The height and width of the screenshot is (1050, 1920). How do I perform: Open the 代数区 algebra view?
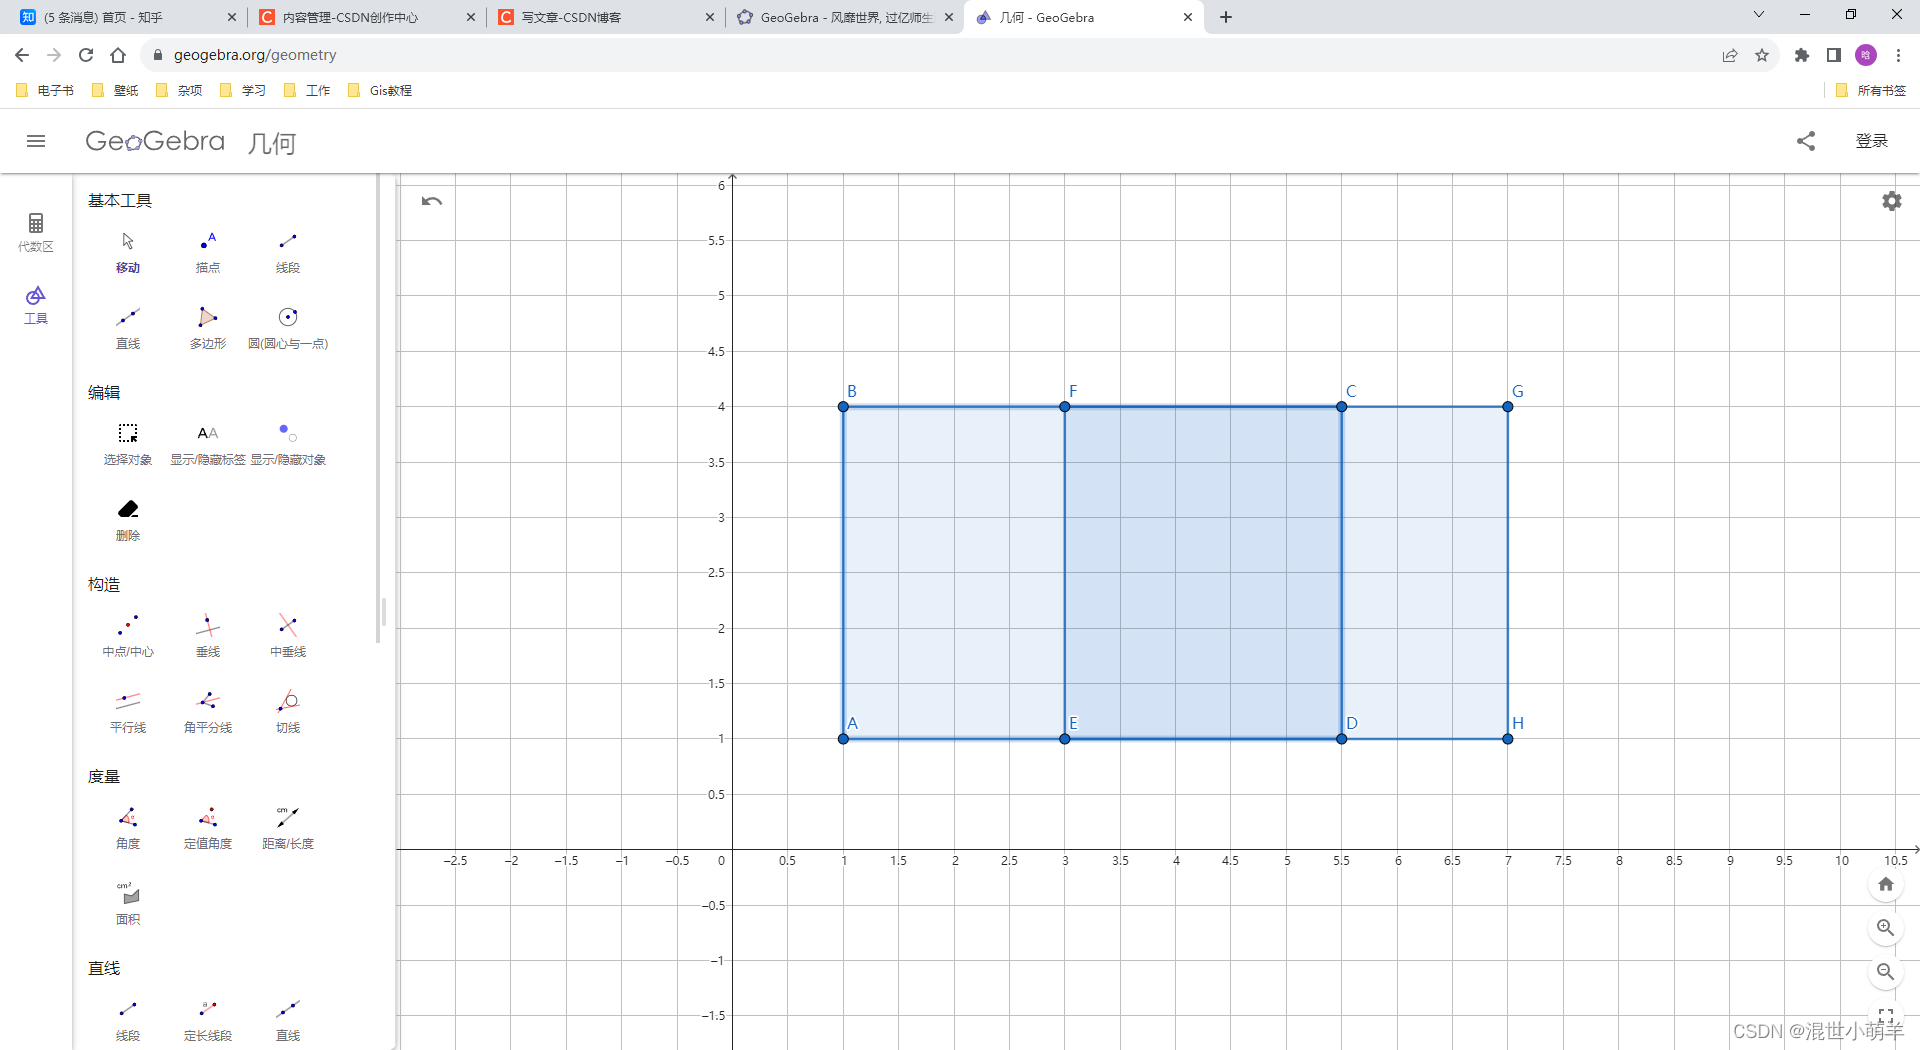pos(36,232)
